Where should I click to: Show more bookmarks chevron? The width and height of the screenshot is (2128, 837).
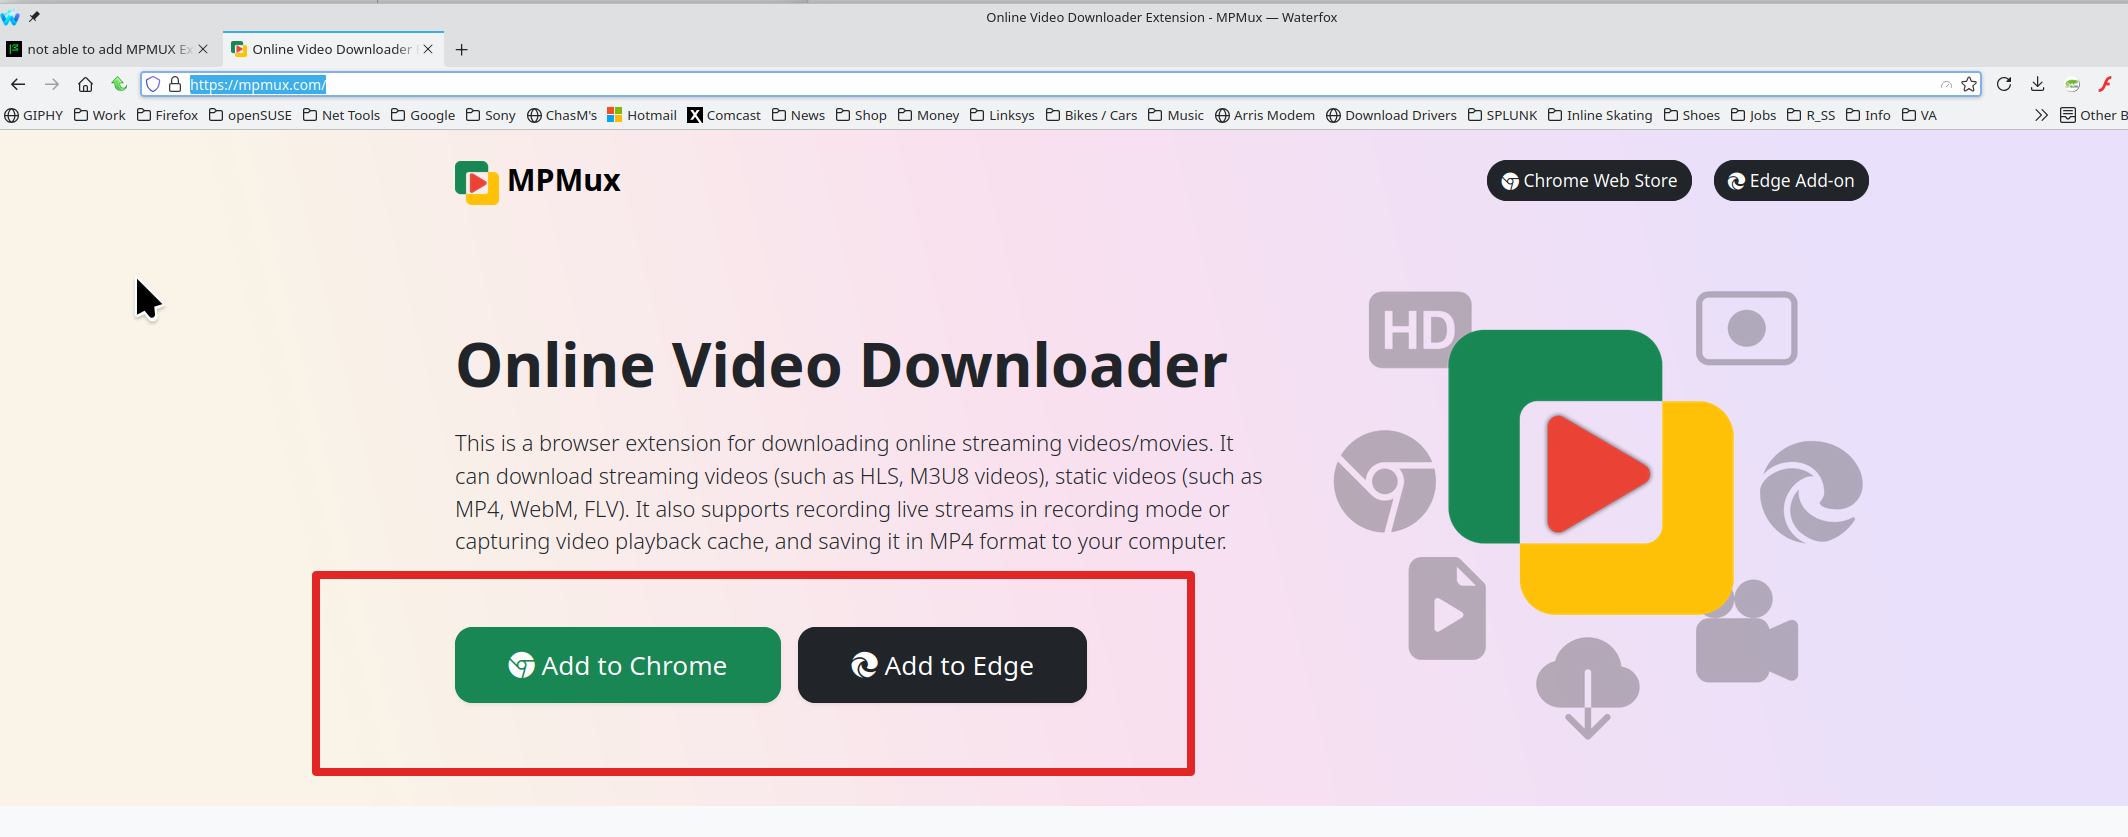click(2041, 115)
